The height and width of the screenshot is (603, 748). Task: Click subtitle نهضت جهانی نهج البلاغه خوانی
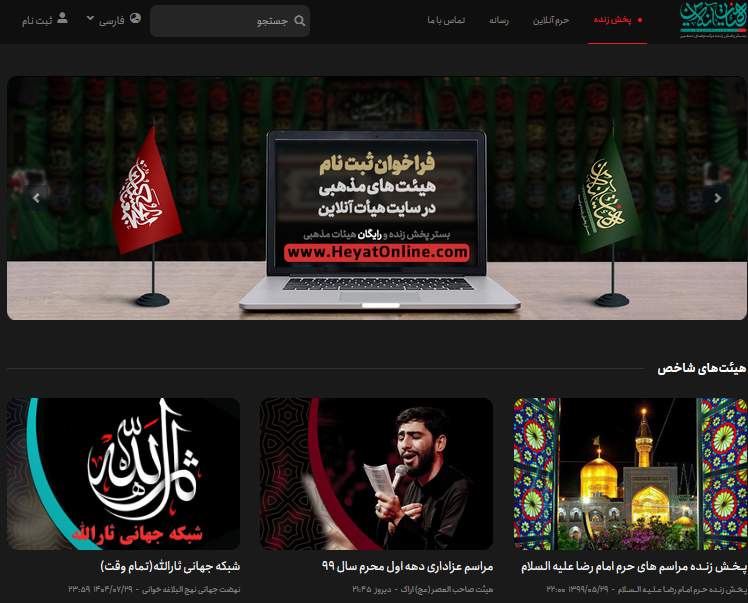(191, 590)
